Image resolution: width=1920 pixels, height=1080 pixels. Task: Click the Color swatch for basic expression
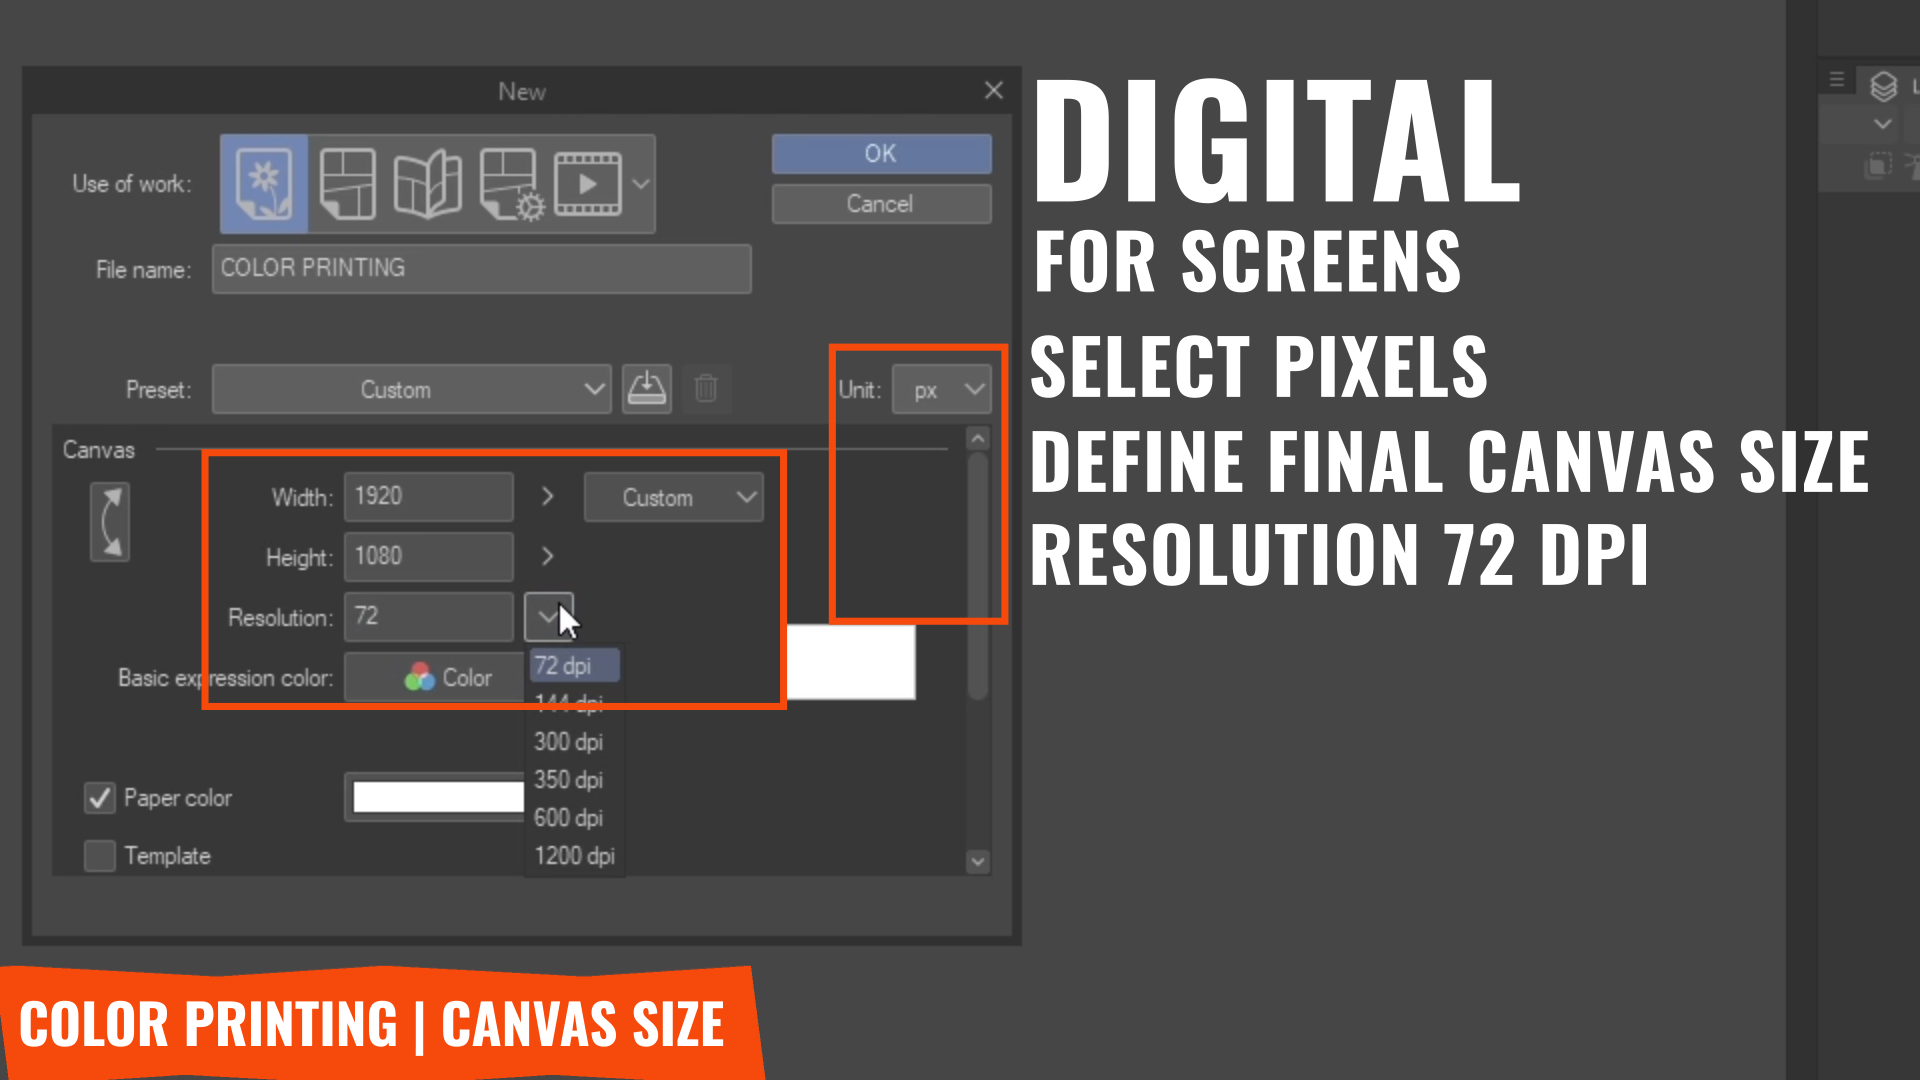418,676
